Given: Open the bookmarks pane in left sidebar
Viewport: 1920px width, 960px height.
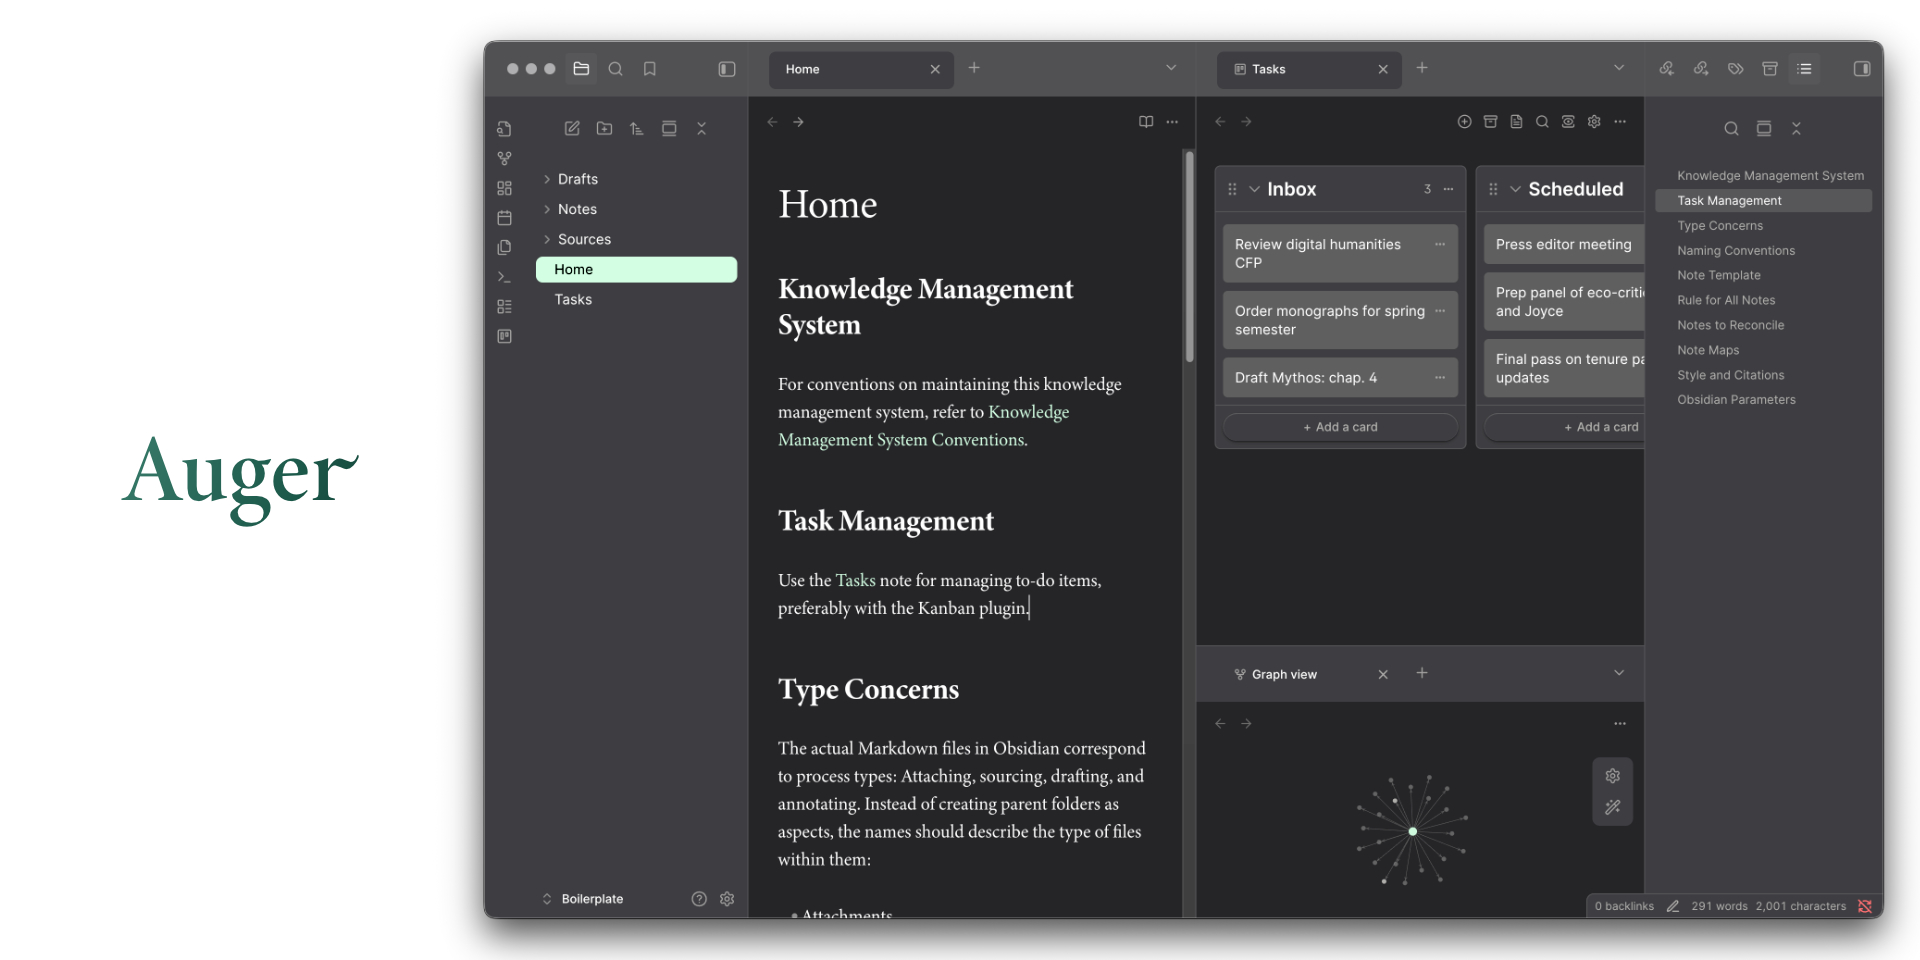Looking at the screenshot, I should click(x=649, y=69).
